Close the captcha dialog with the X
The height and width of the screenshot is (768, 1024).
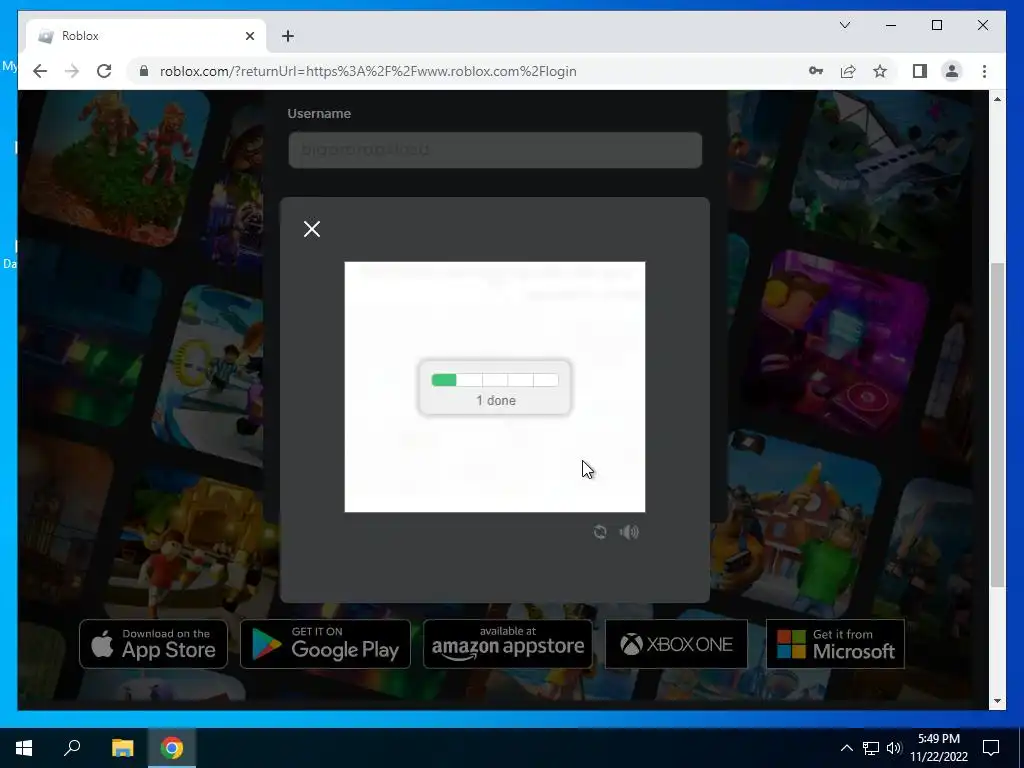(312, 229)
